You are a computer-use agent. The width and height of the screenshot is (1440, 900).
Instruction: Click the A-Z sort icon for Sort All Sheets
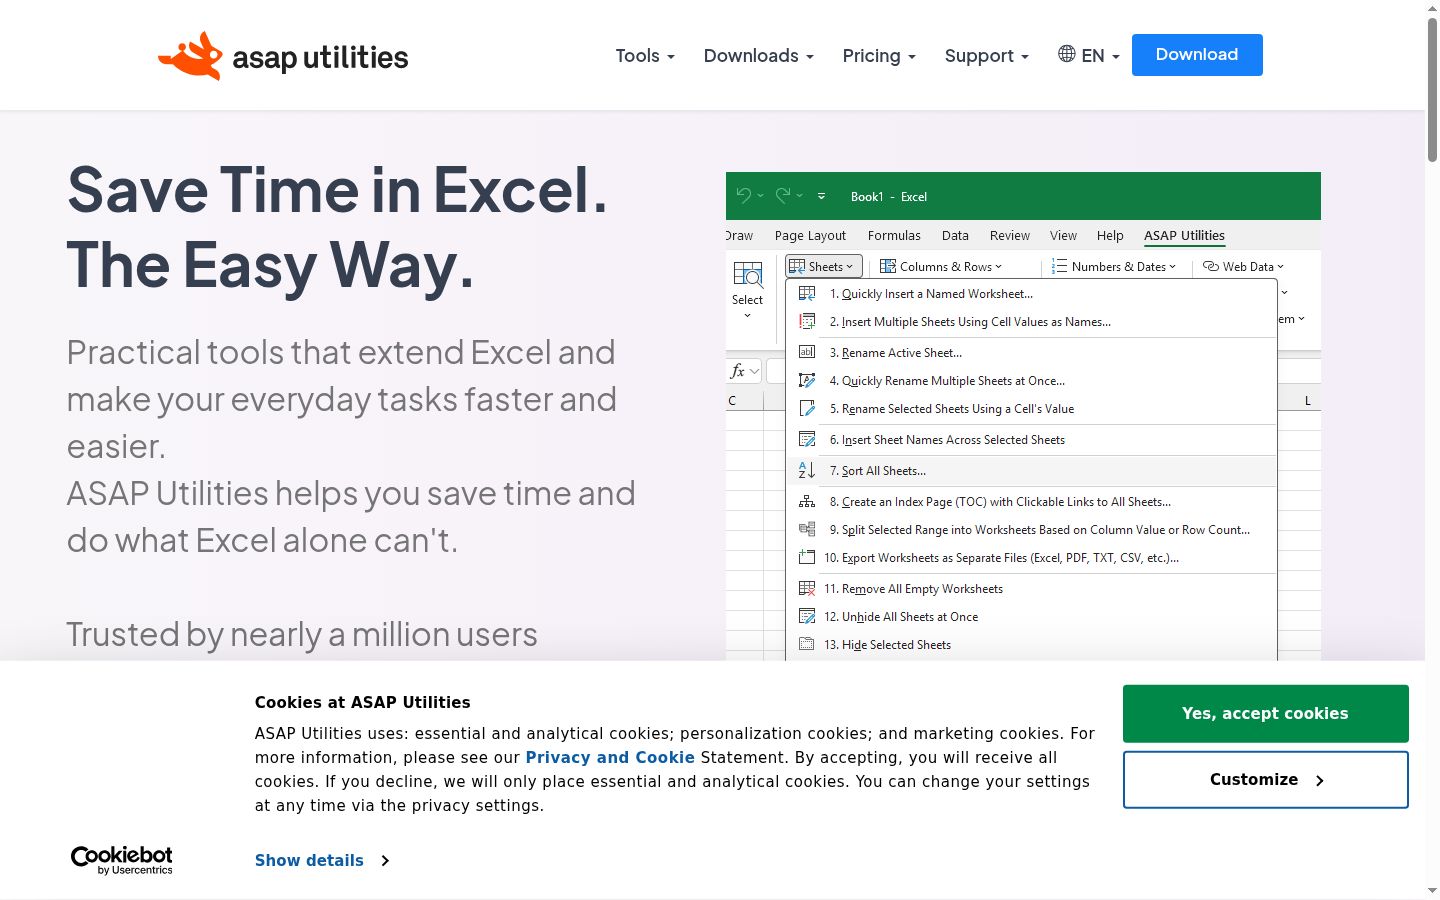[807, 471]
